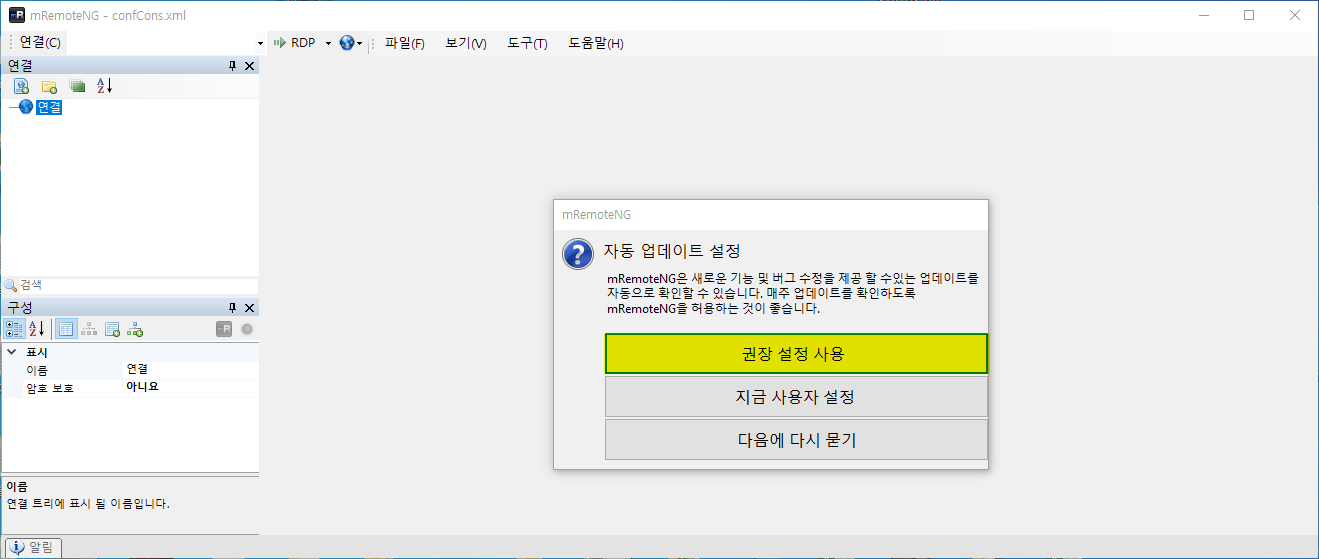The image size is (1319, 559).
Task: Pin the 구성 panel
Action: (233, 307)
